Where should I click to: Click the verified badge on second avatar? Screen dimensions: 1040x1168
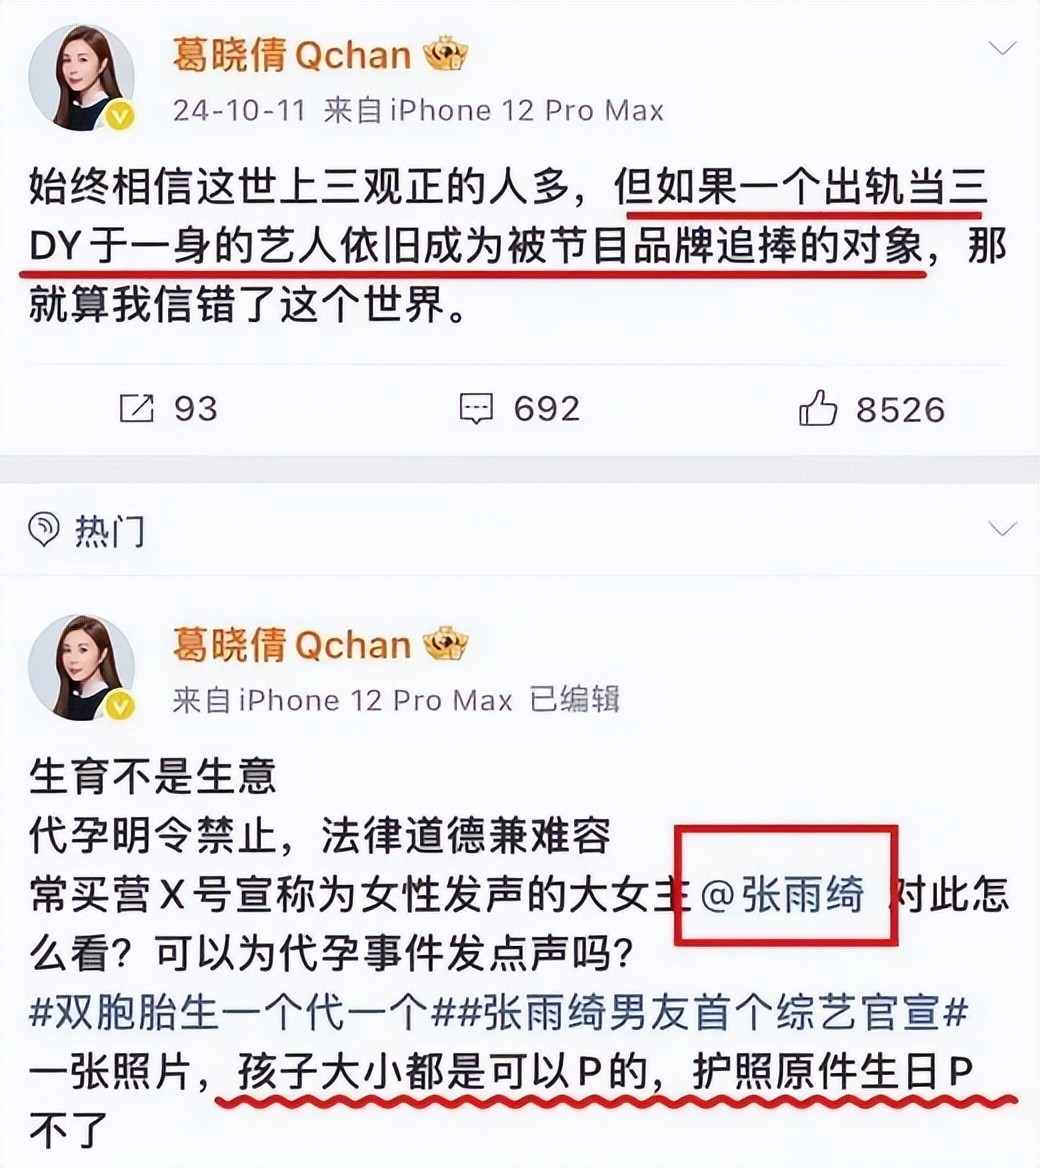121,706
